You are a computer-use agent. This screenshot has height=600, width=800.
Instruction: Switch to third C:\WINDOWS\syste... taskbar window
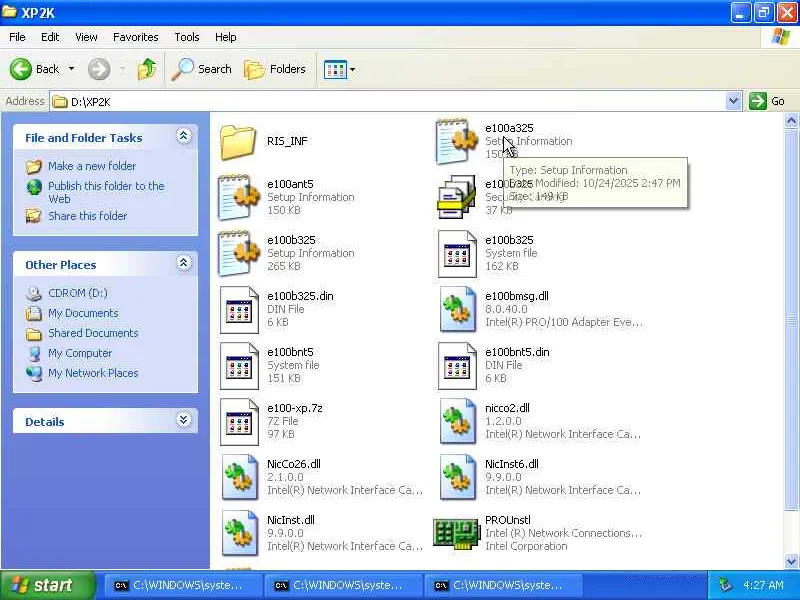click(x=502, y=586)
